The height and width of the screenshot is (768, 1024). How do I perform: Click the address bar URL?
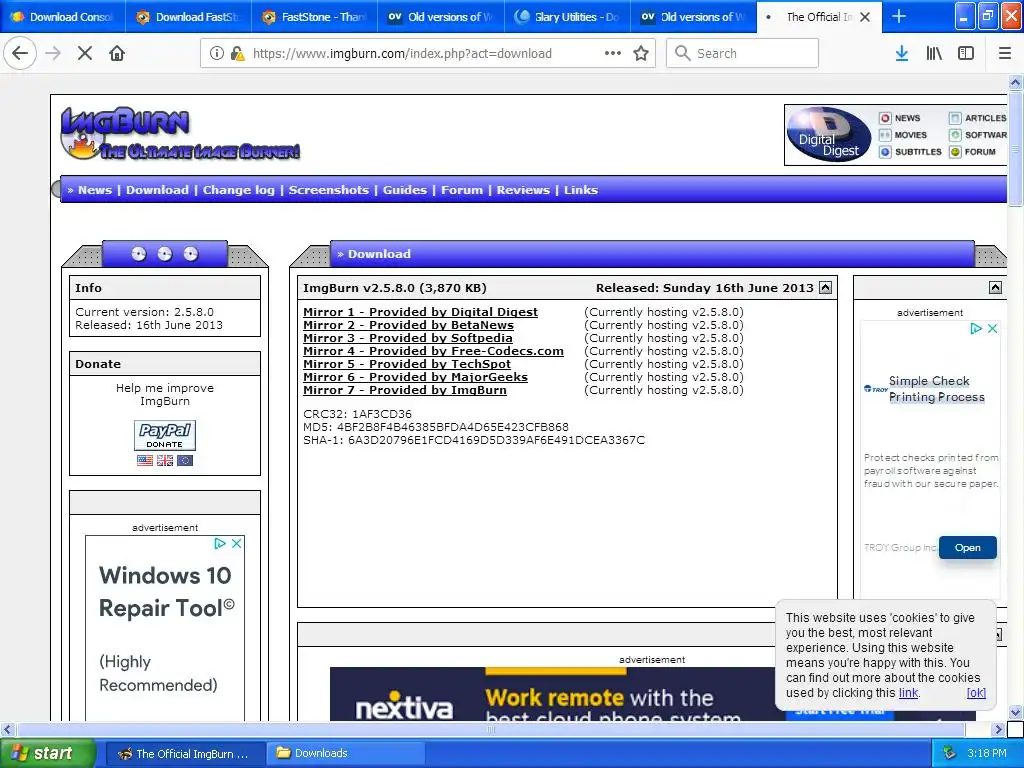pyautogui.click(x=402, y=53)
